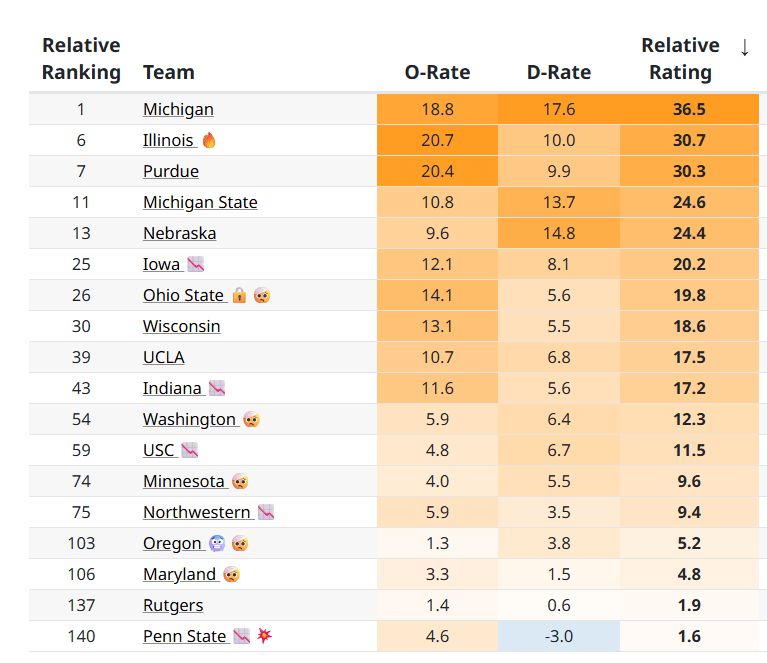Click the sort arrow beside Relative Rating

[744, 48]
